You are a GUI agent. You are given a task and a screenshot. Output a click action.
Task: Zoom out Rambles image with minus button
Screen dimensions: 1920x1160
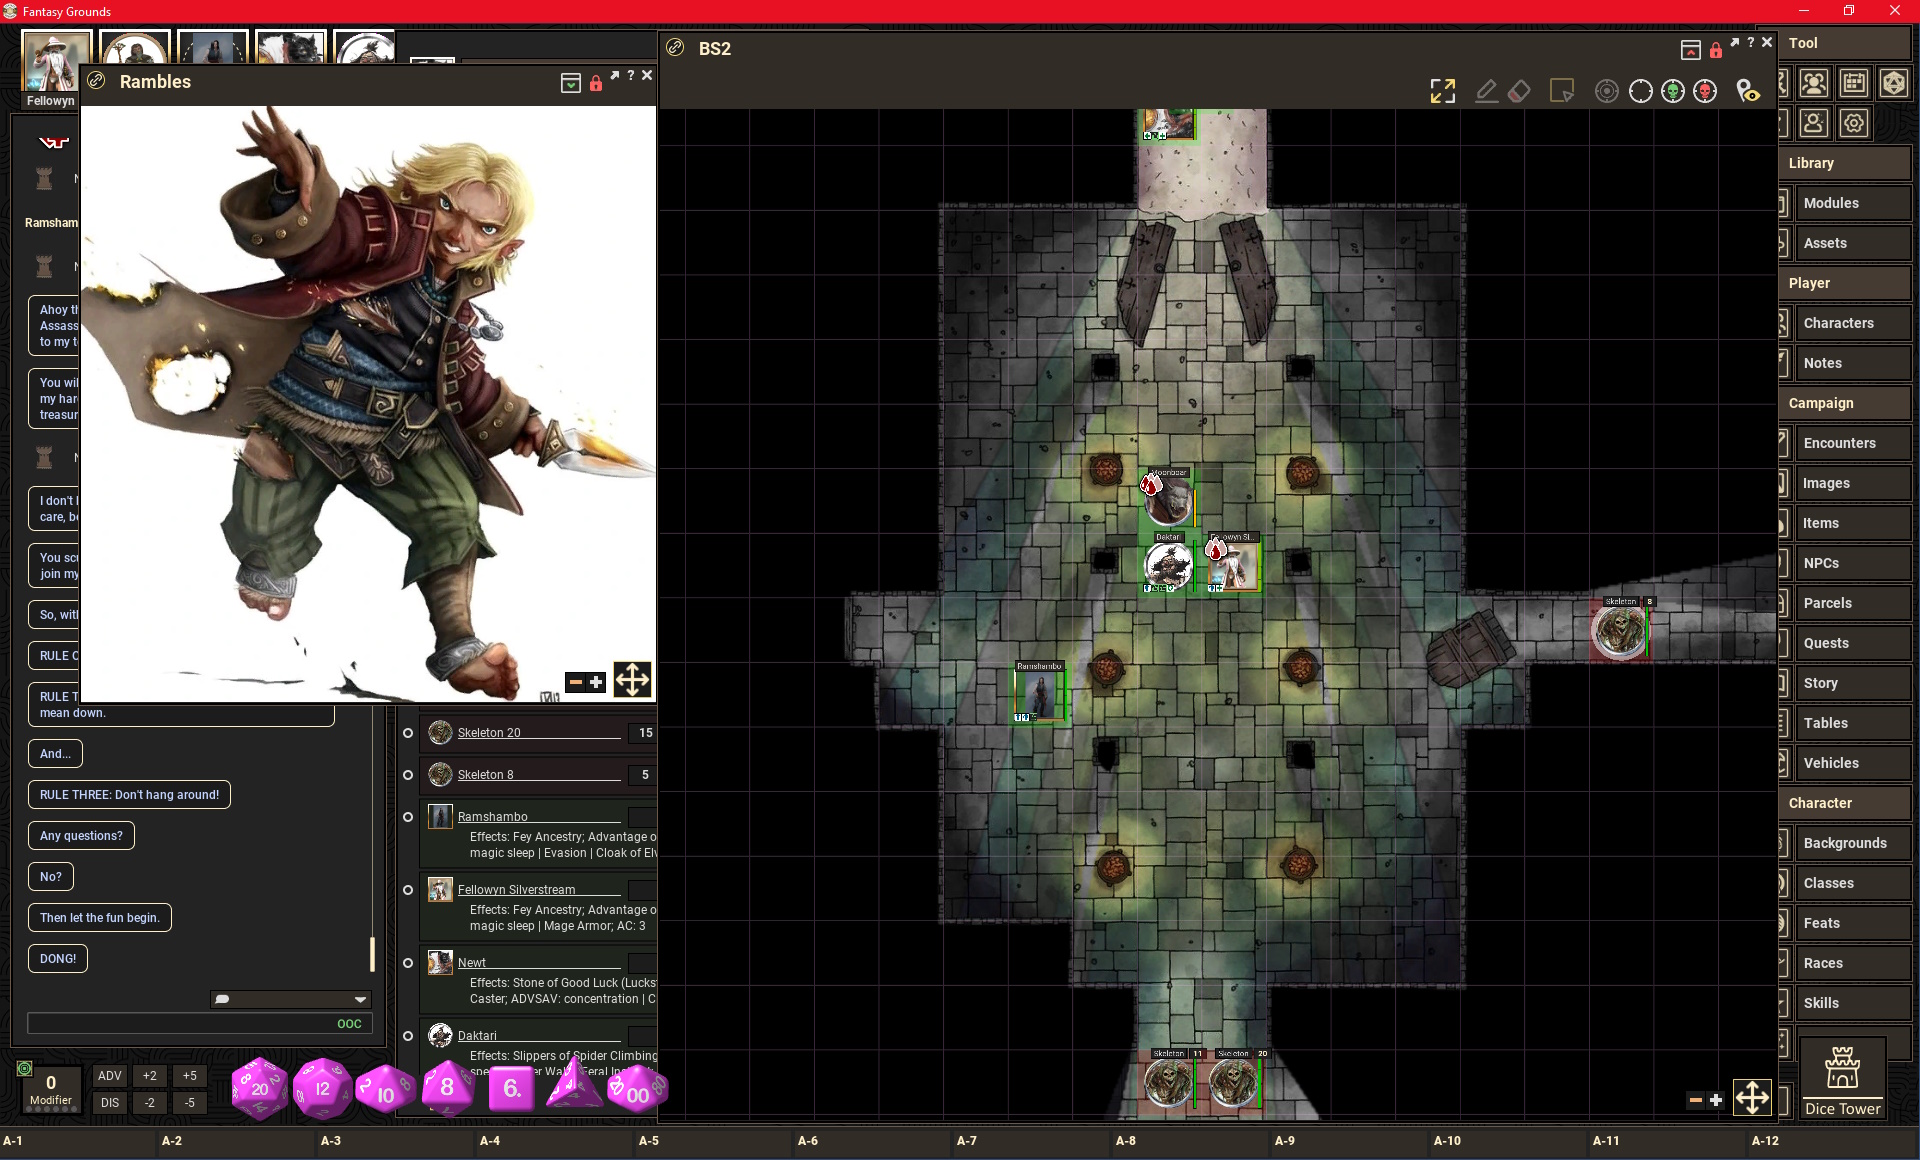coord(574,682)
